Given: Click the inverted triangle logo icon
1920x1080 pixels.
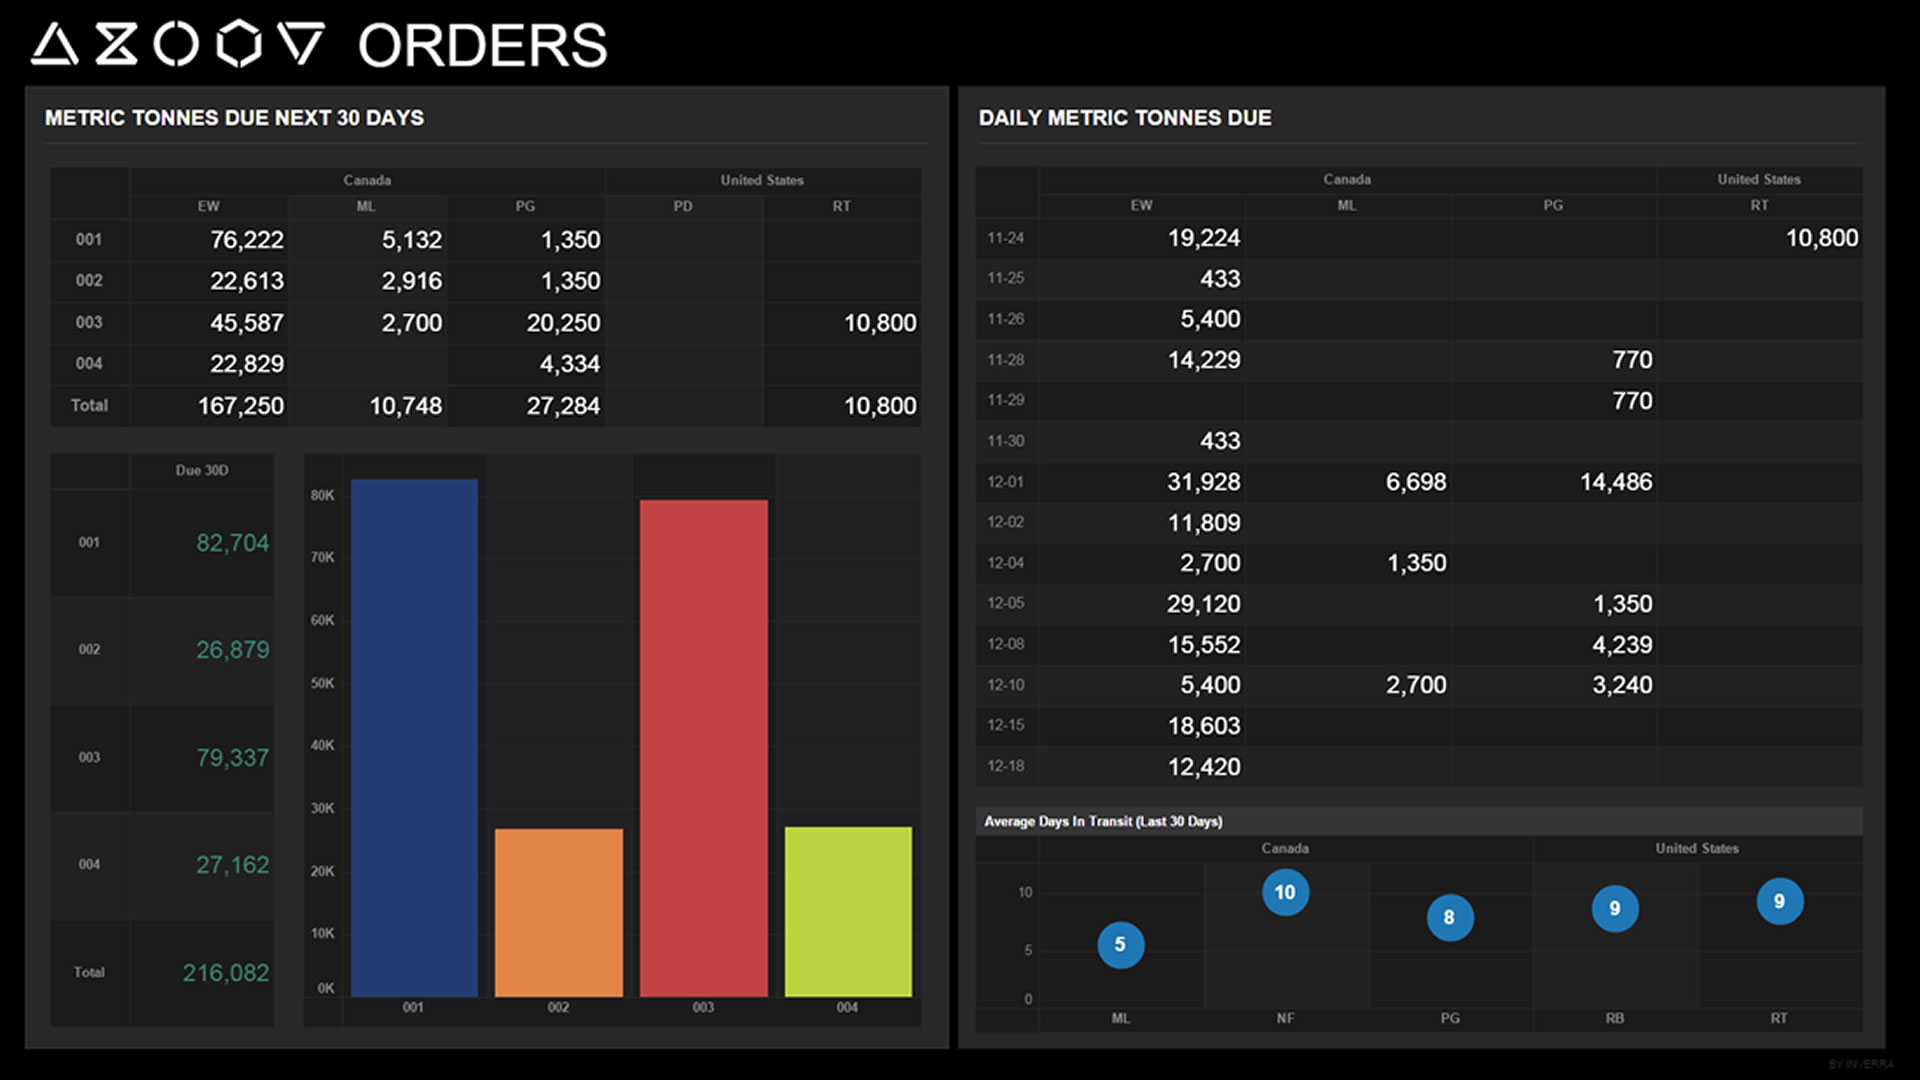Looking at the screenshot, I should coord(301,45).
